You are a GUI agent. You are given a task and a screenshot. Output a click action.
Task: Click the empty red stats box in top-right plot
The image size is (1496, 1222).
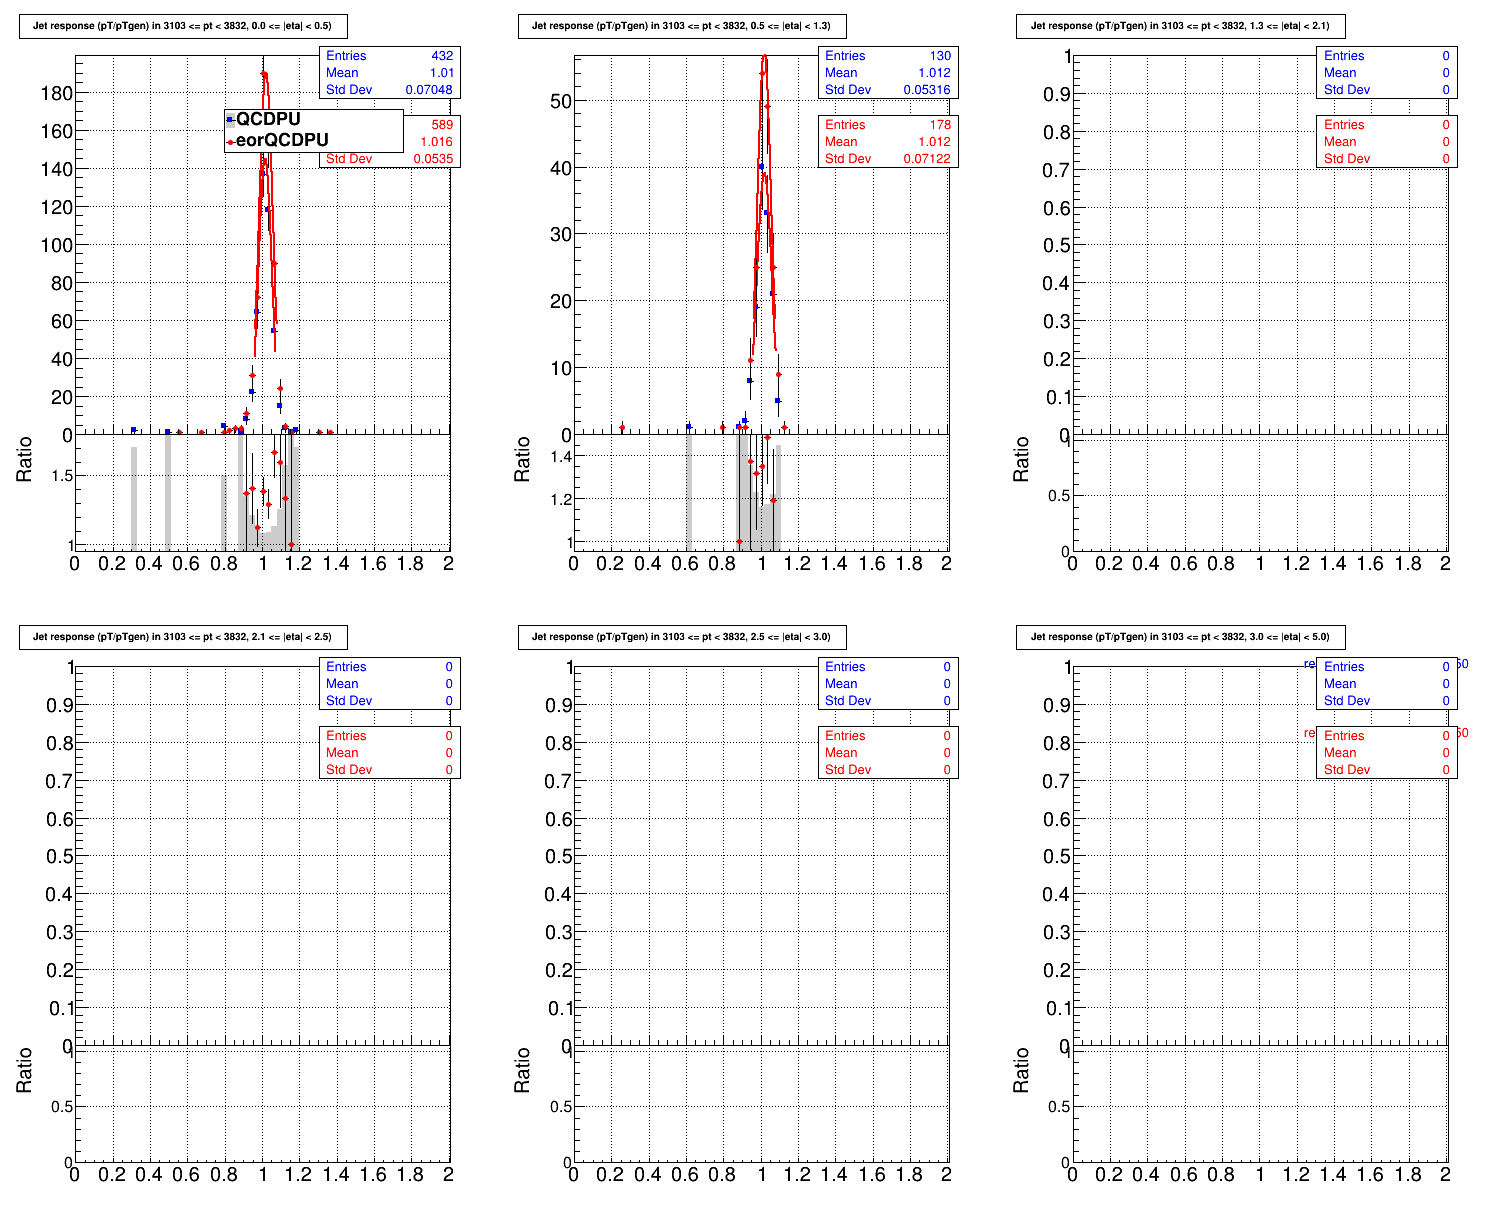tap(1386, 142)
